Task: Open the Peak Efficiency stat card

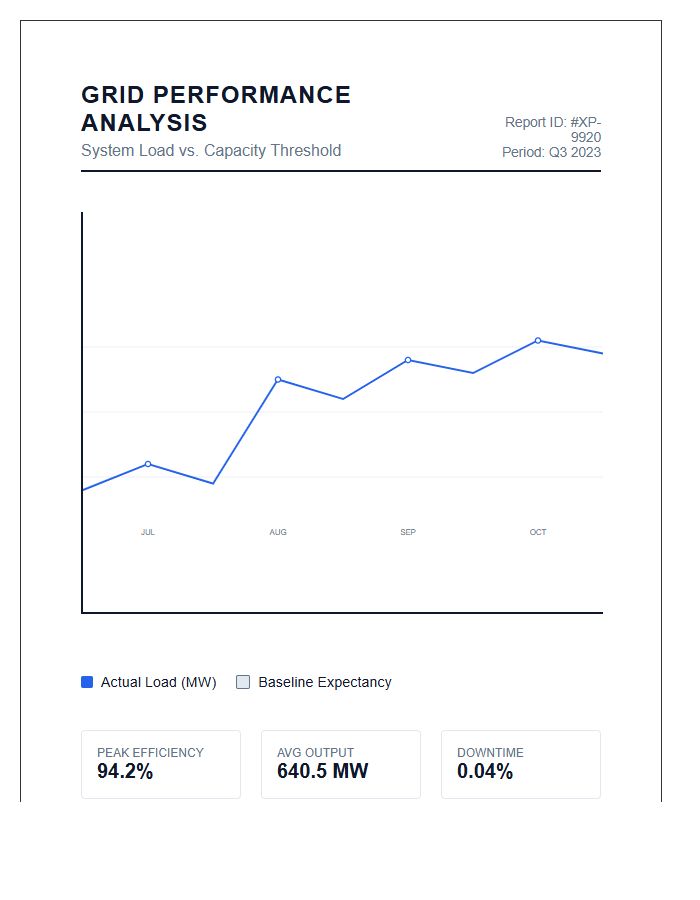Action: [x=161, y=765]
